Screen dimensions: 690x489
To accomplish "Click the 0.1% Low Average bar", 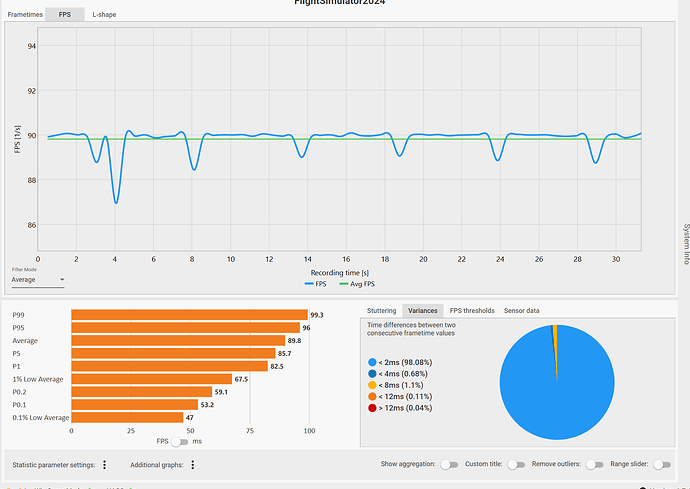I will point(127,417).
